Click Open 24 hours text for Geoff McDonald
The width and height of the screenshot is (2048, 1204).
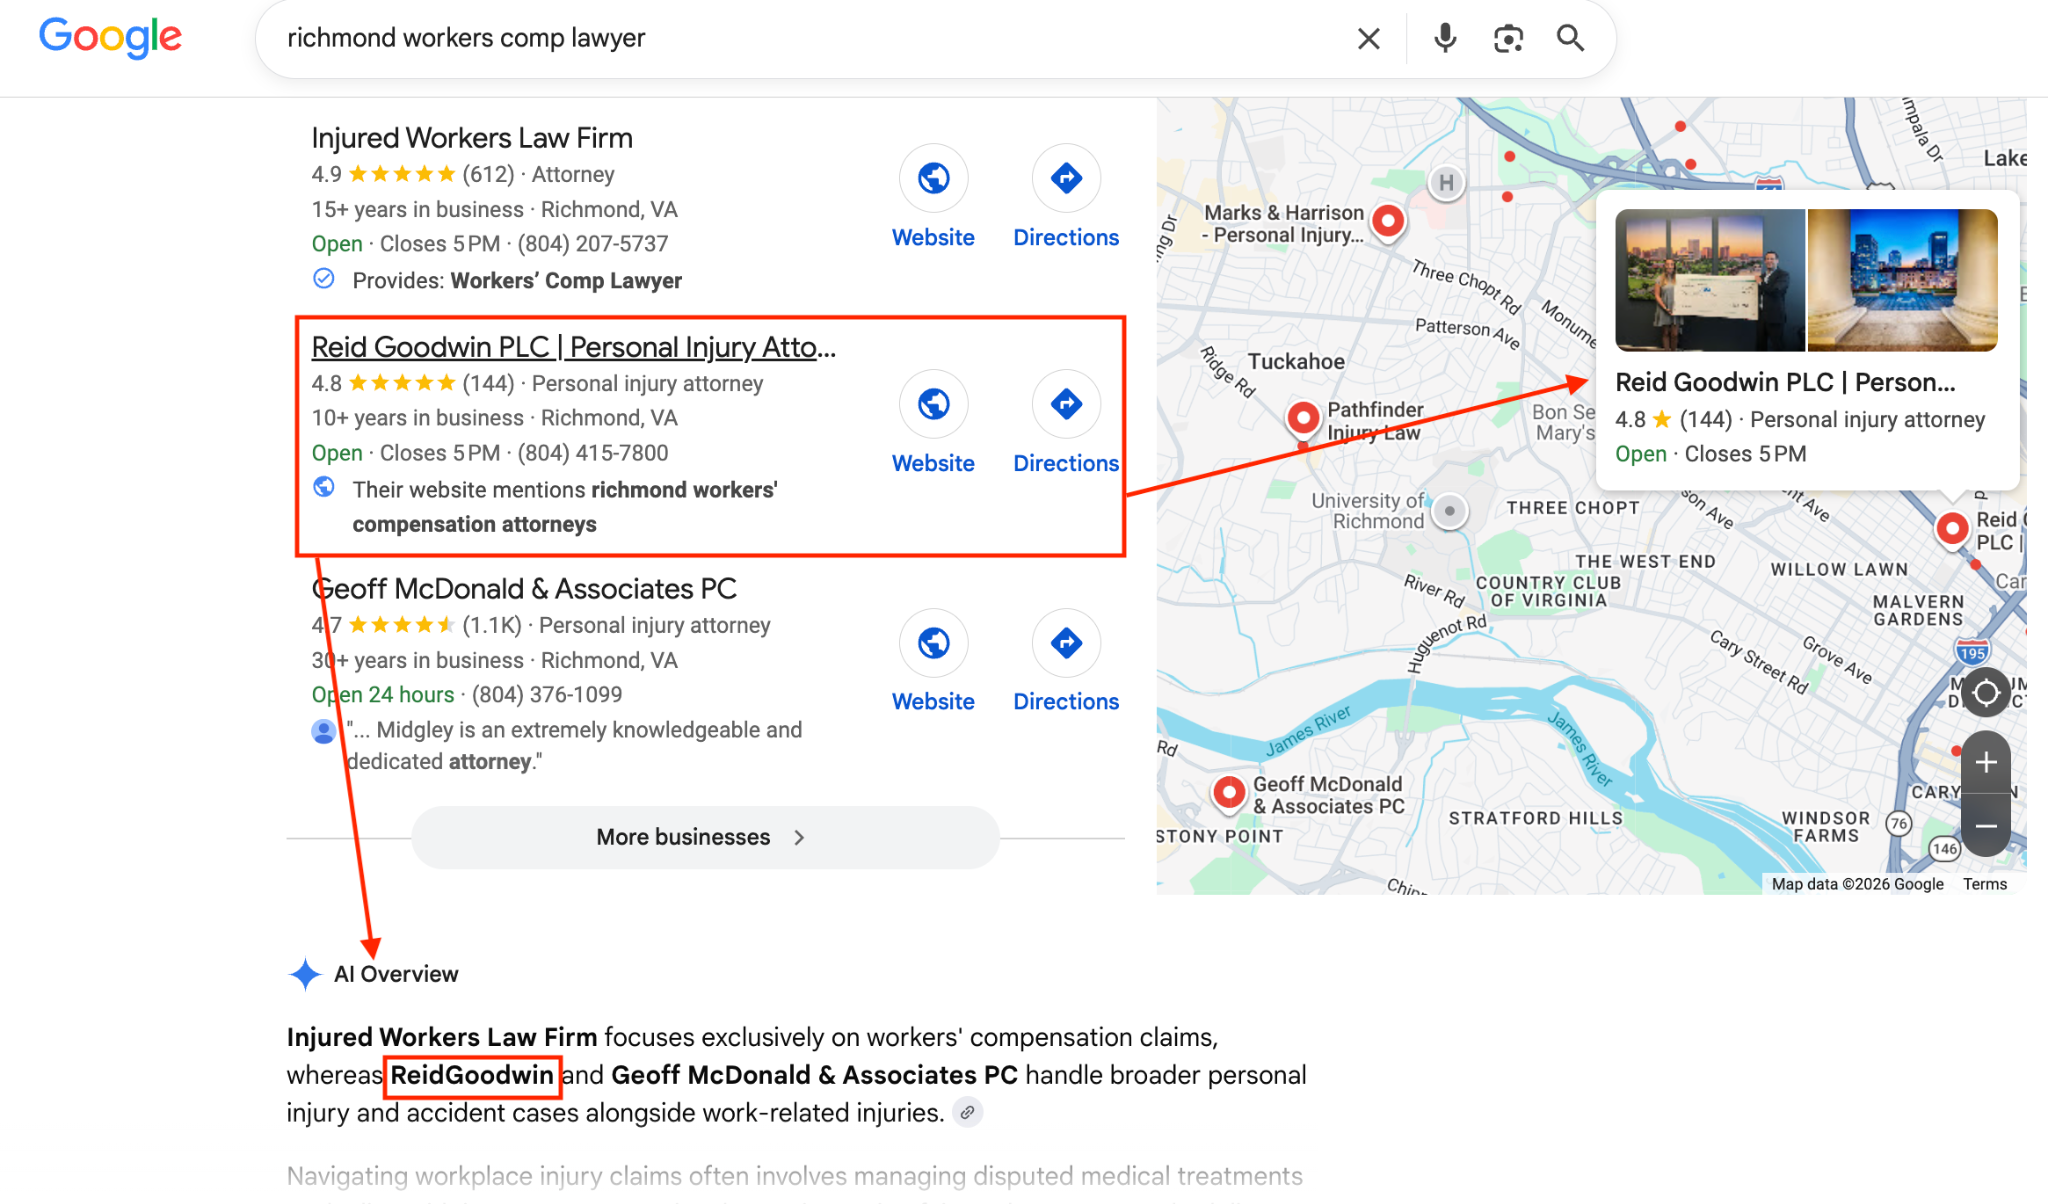pos(383,694)
